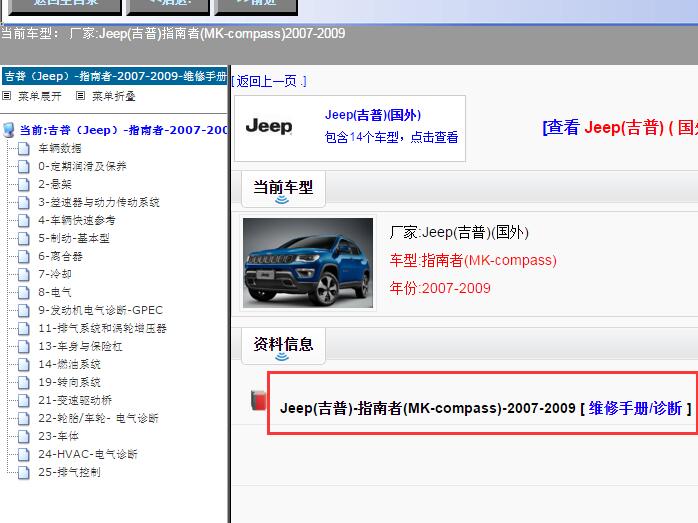This screenshot has height=523, width=698.
Task: Select the root node 当前:吉普(Jeep)-指南者-2007
Action: [123, 130]
